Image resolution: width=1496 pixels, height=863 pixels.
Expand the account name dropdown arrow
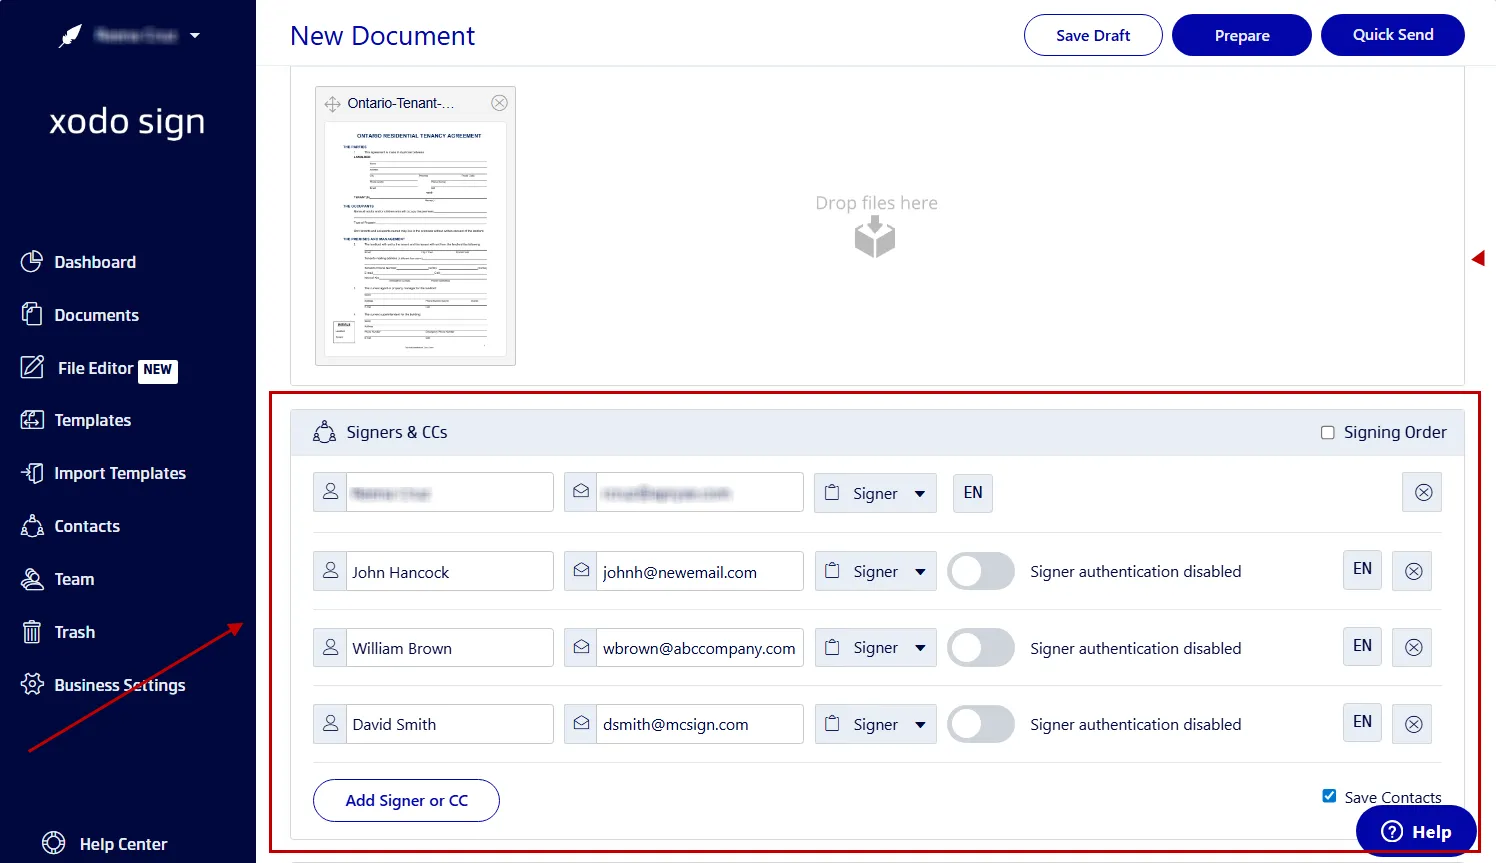[x=195, y=36]
